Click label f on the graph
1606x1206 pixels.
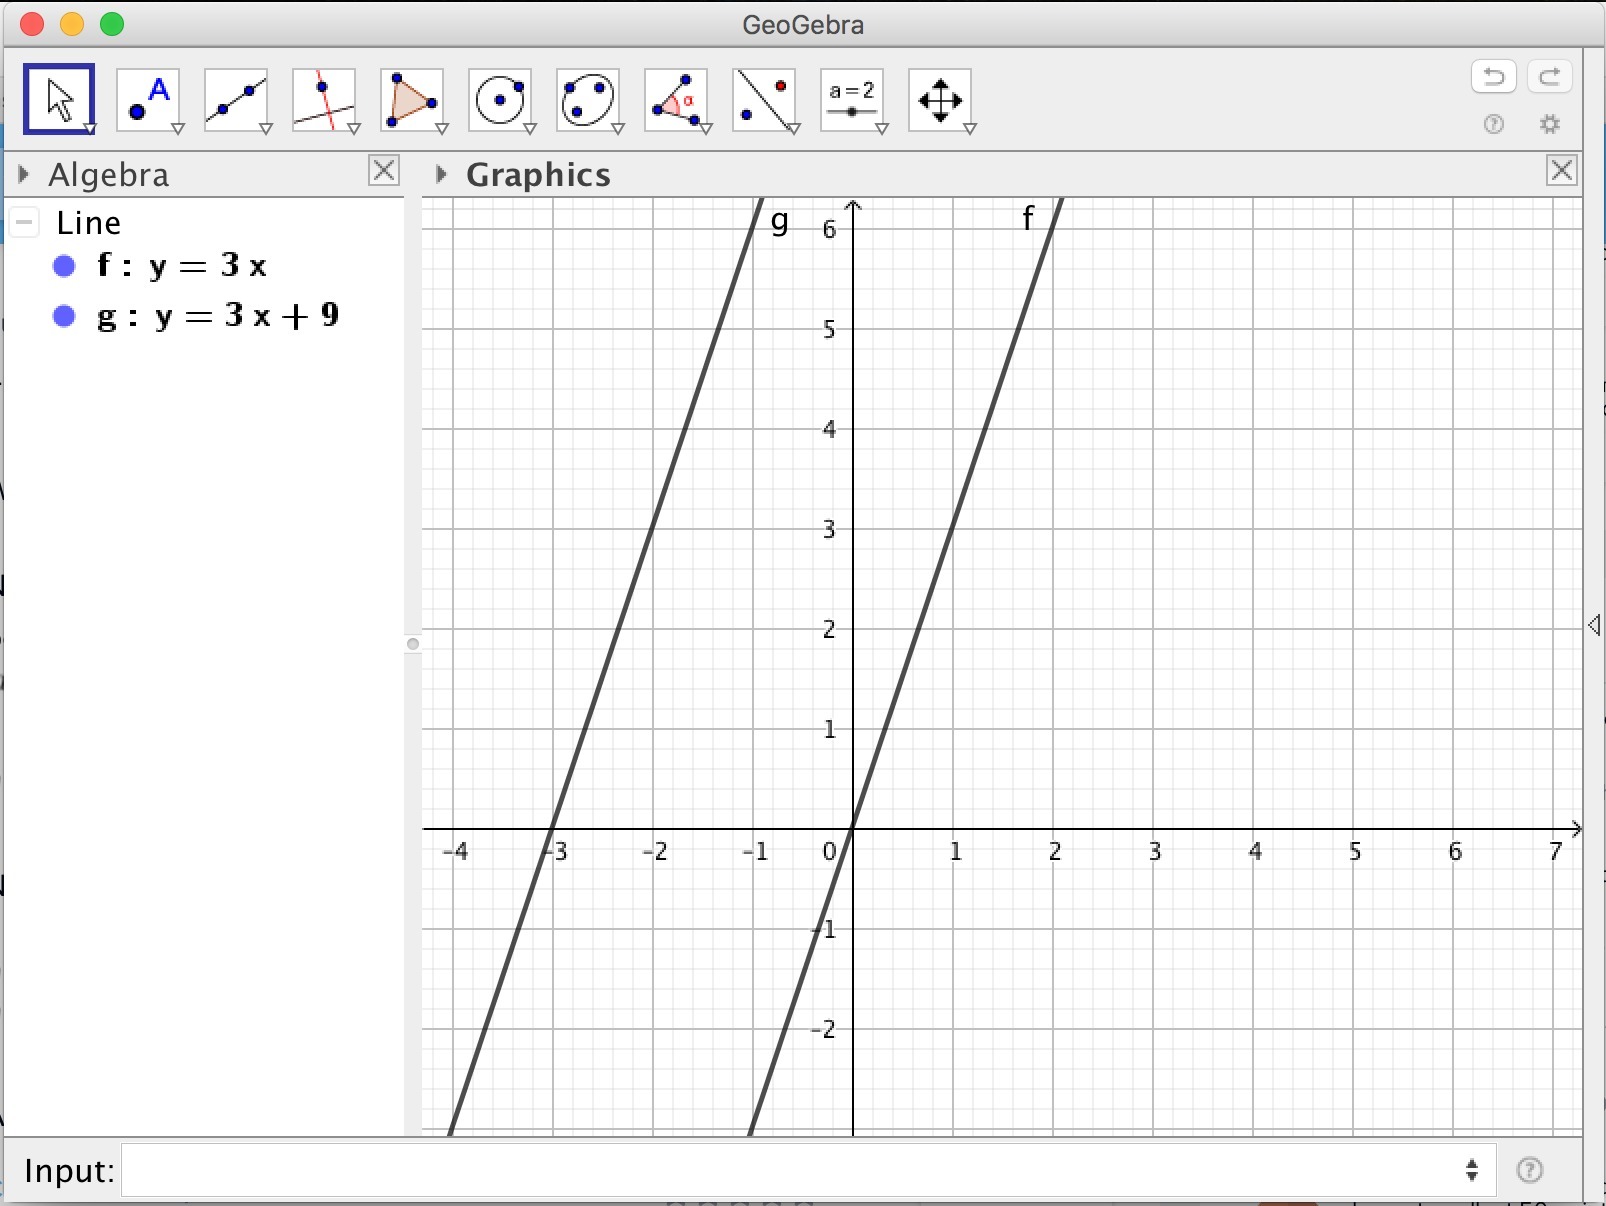point(1028,217)
